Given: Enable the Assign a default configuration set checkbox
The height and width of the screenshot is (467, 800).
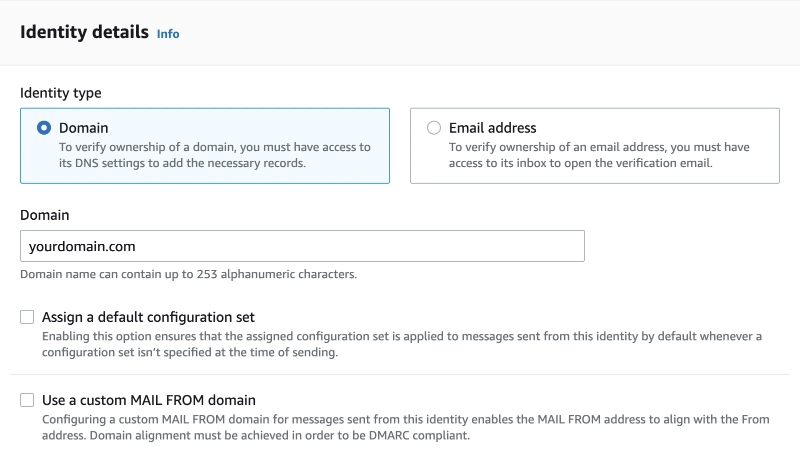Looking at the screenshot, I should point(27,317).
